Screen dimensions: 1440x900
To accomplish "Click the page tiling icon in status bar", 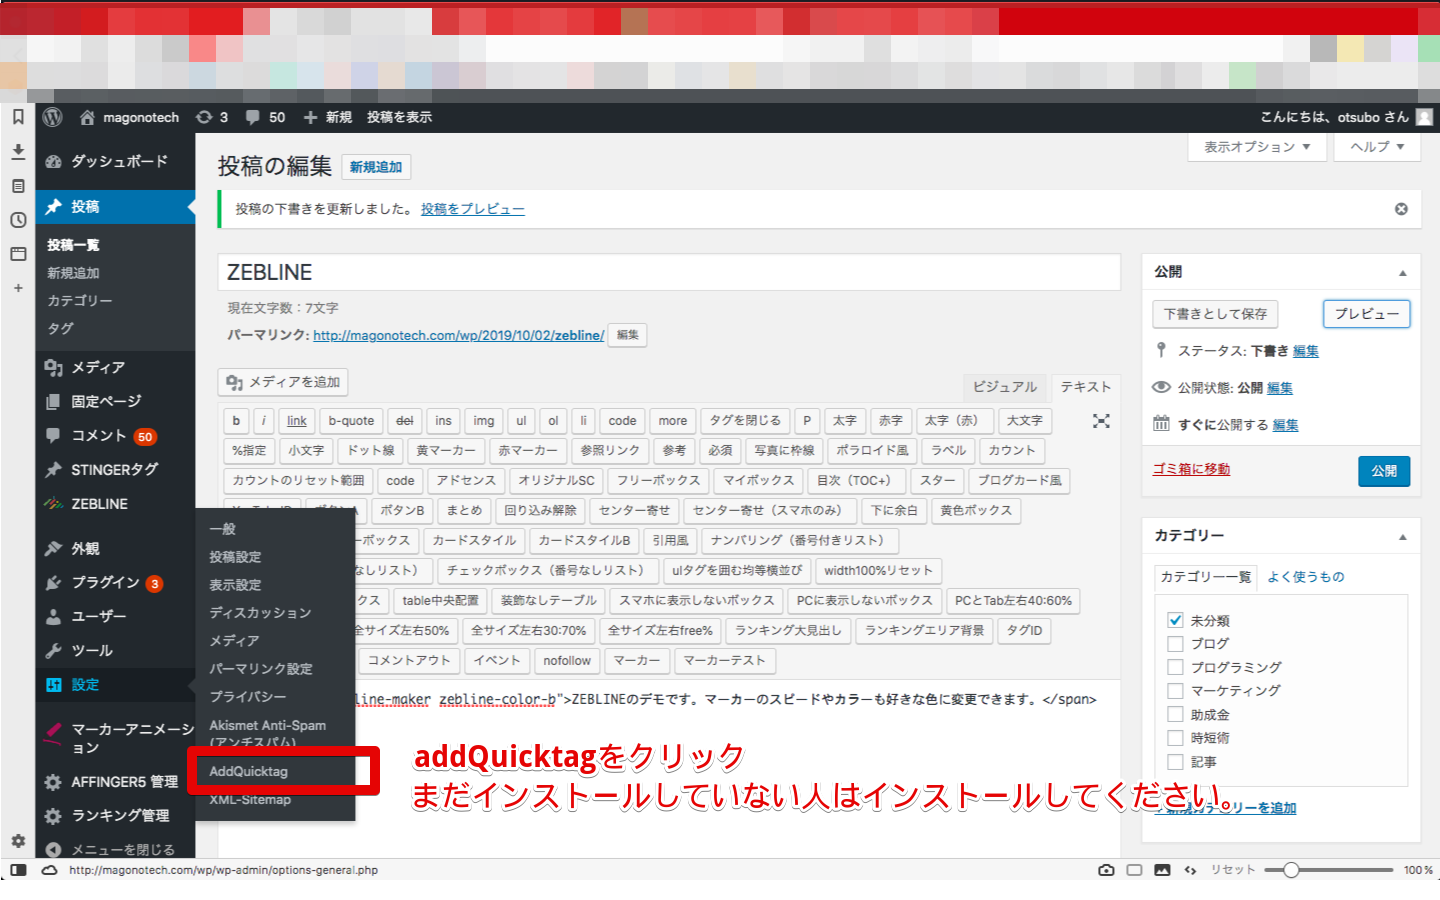I will tap(1134, 870).
